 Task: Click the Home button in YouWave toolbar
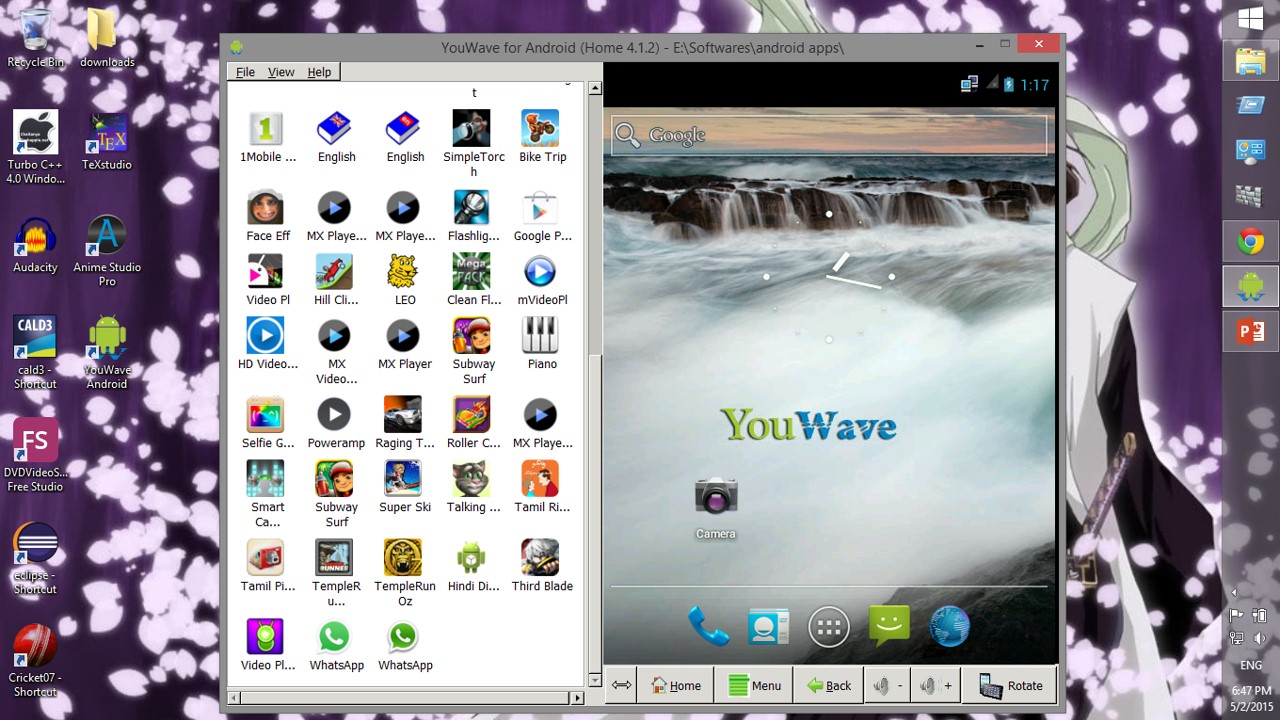(x=676, y=685)
